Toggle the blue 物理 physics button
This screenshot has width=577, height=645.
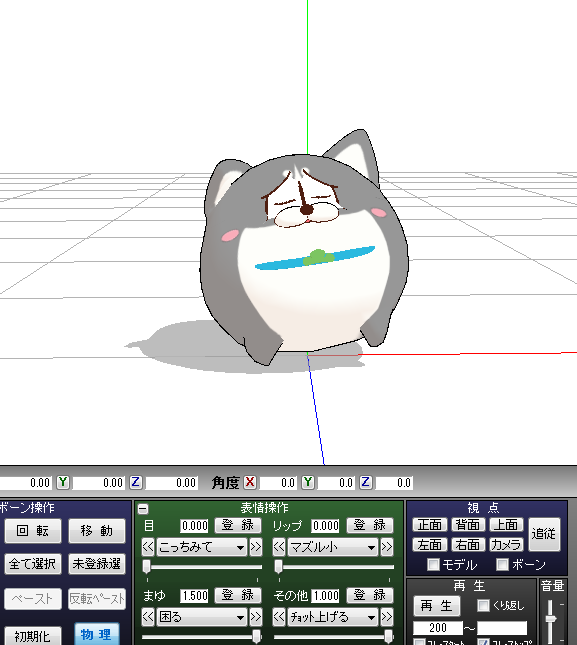tap(97, 634)
